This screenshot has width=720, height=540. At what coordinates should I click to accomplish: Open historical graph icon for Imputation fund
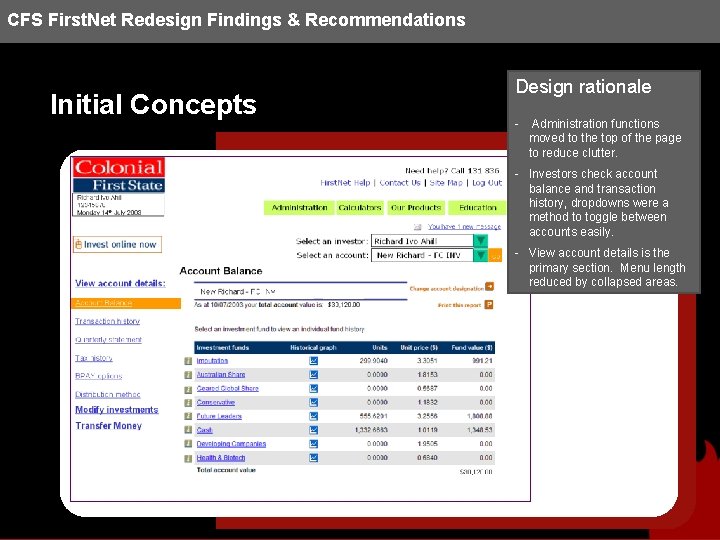tap(314, 361)
